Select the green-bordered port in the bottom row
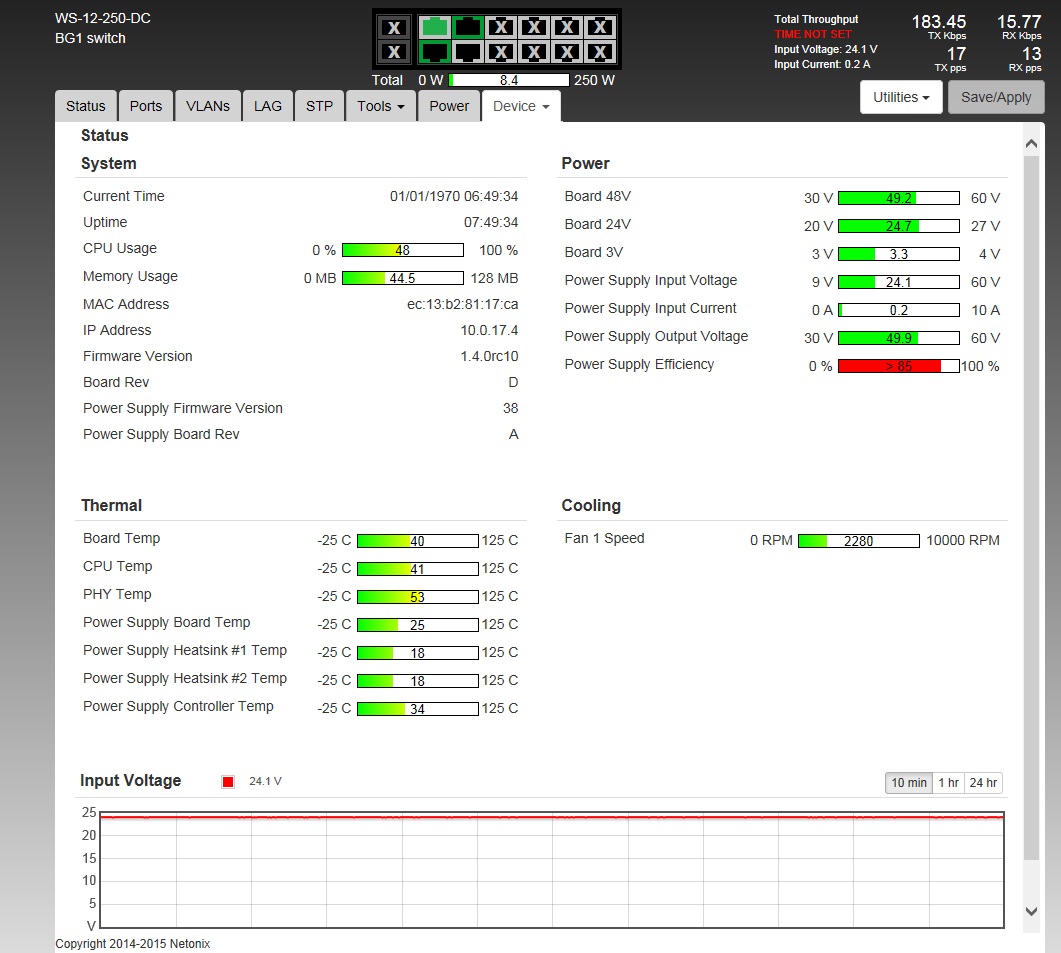The height and width of the screenshot is (953, 1061). pos(434,51)
